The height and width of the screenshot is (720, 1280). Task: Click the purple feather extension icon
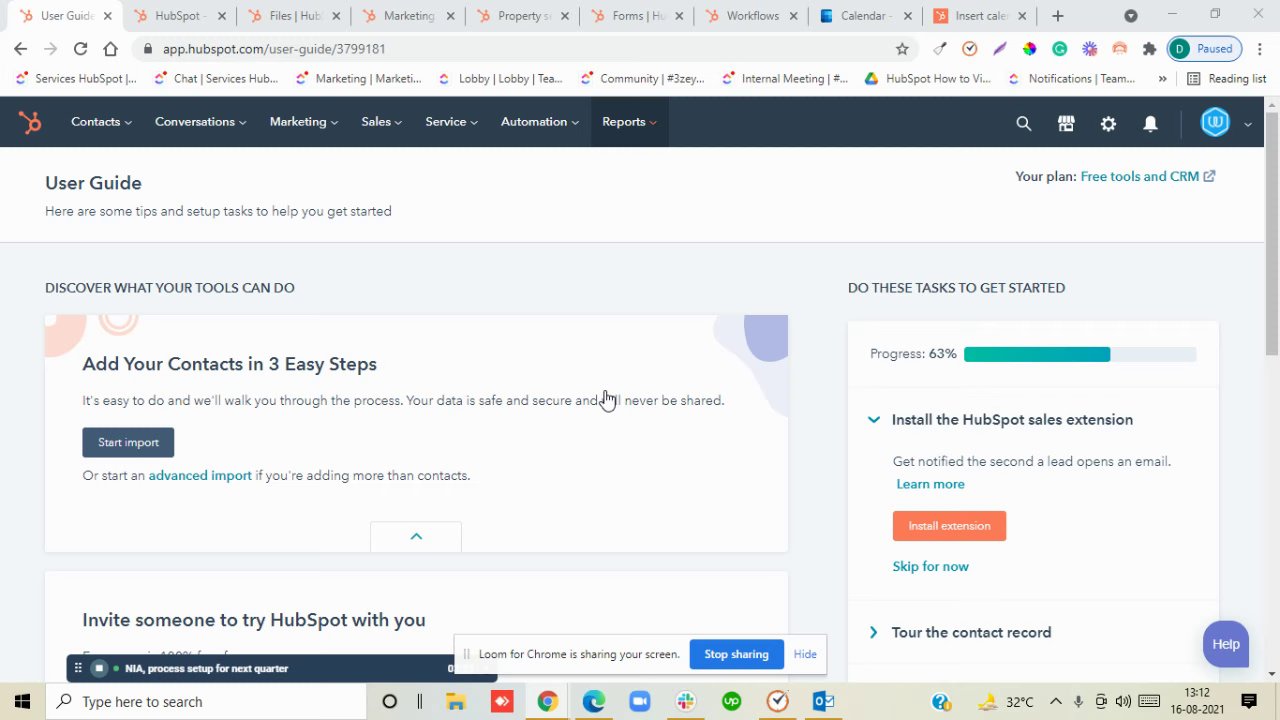point(999,48)
